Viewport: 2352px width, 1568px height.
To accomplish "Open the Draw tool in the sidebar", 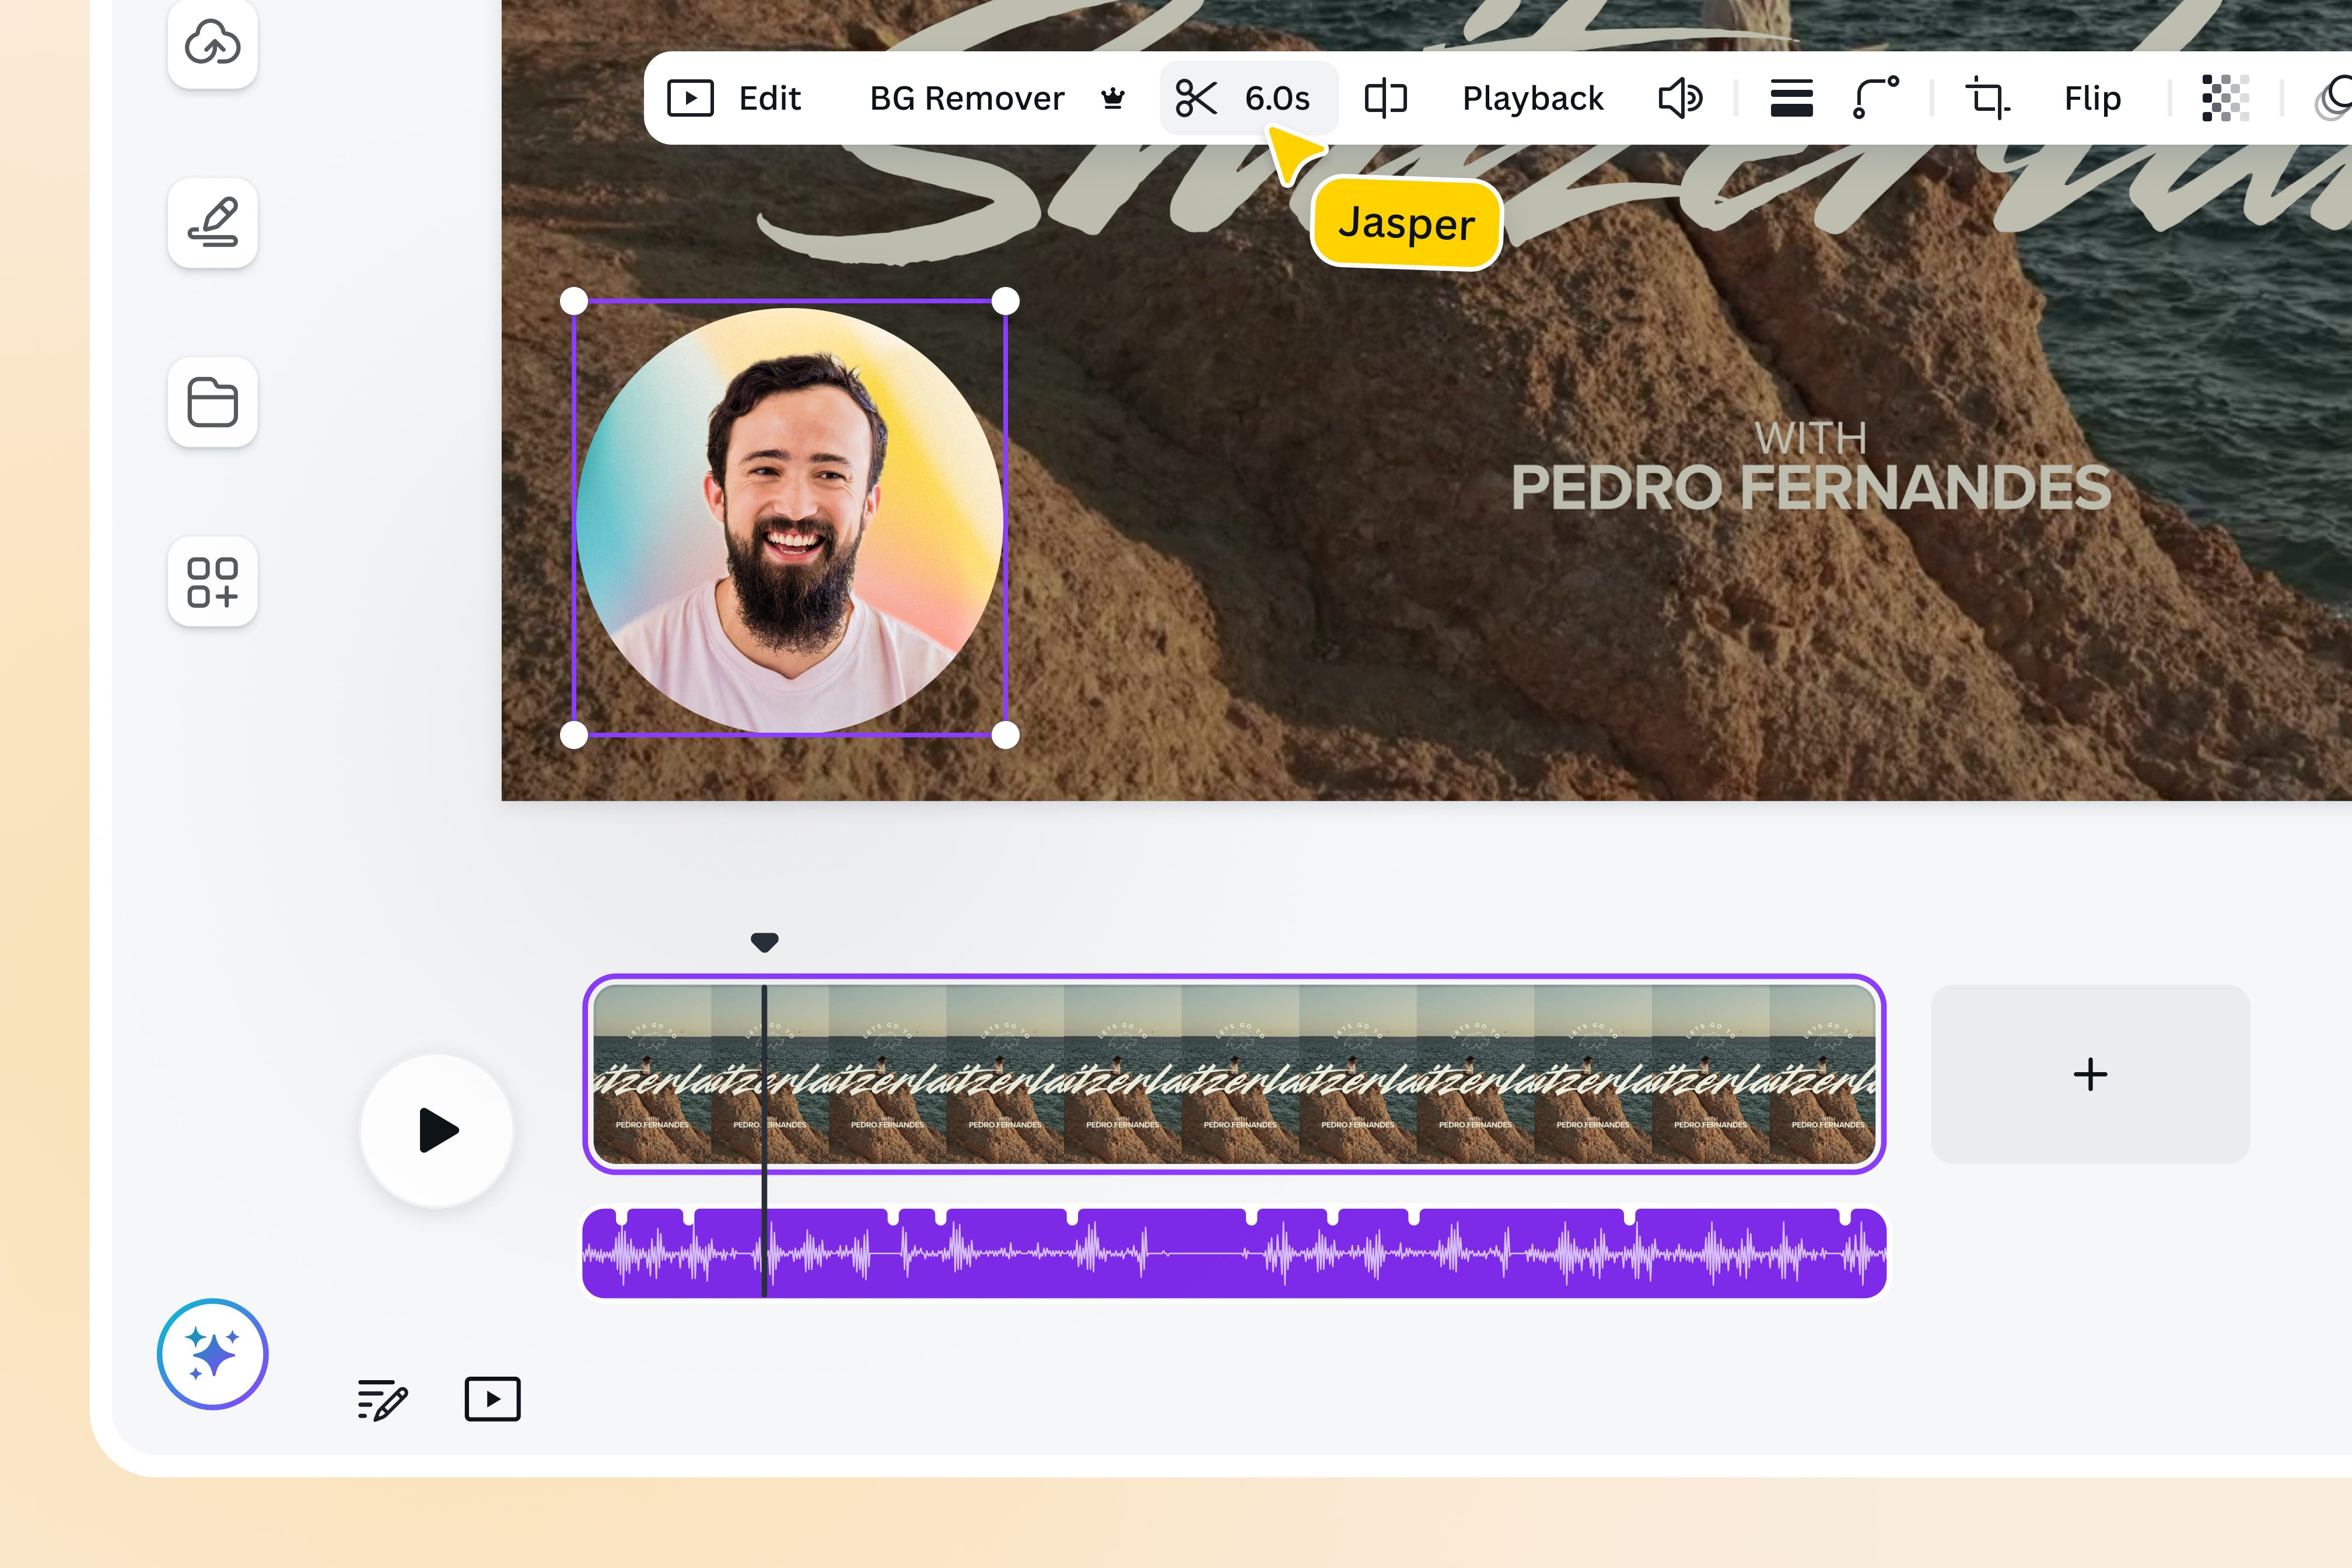I will [x=212, y=223].
